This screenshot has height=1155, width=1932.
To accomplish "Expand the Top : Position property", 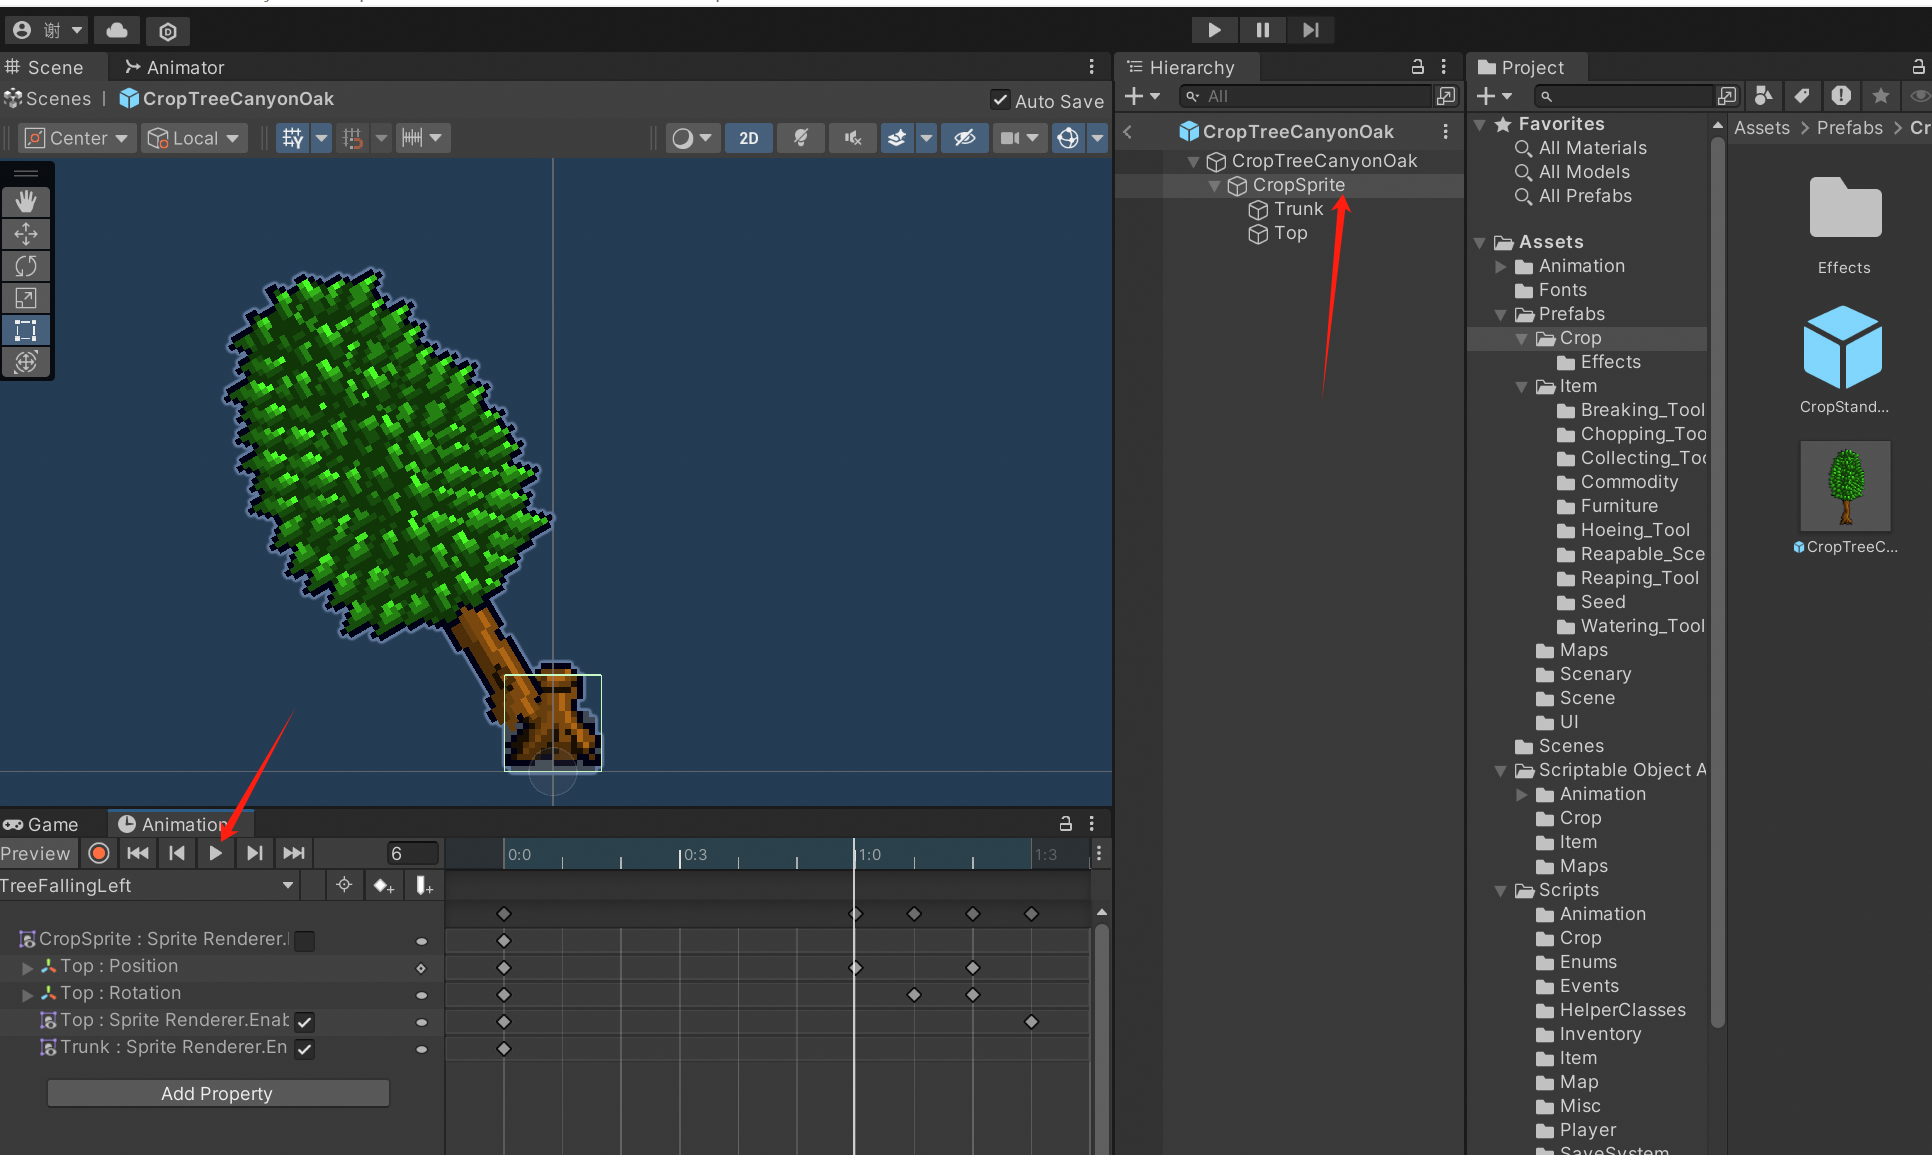I will point(28,967).
